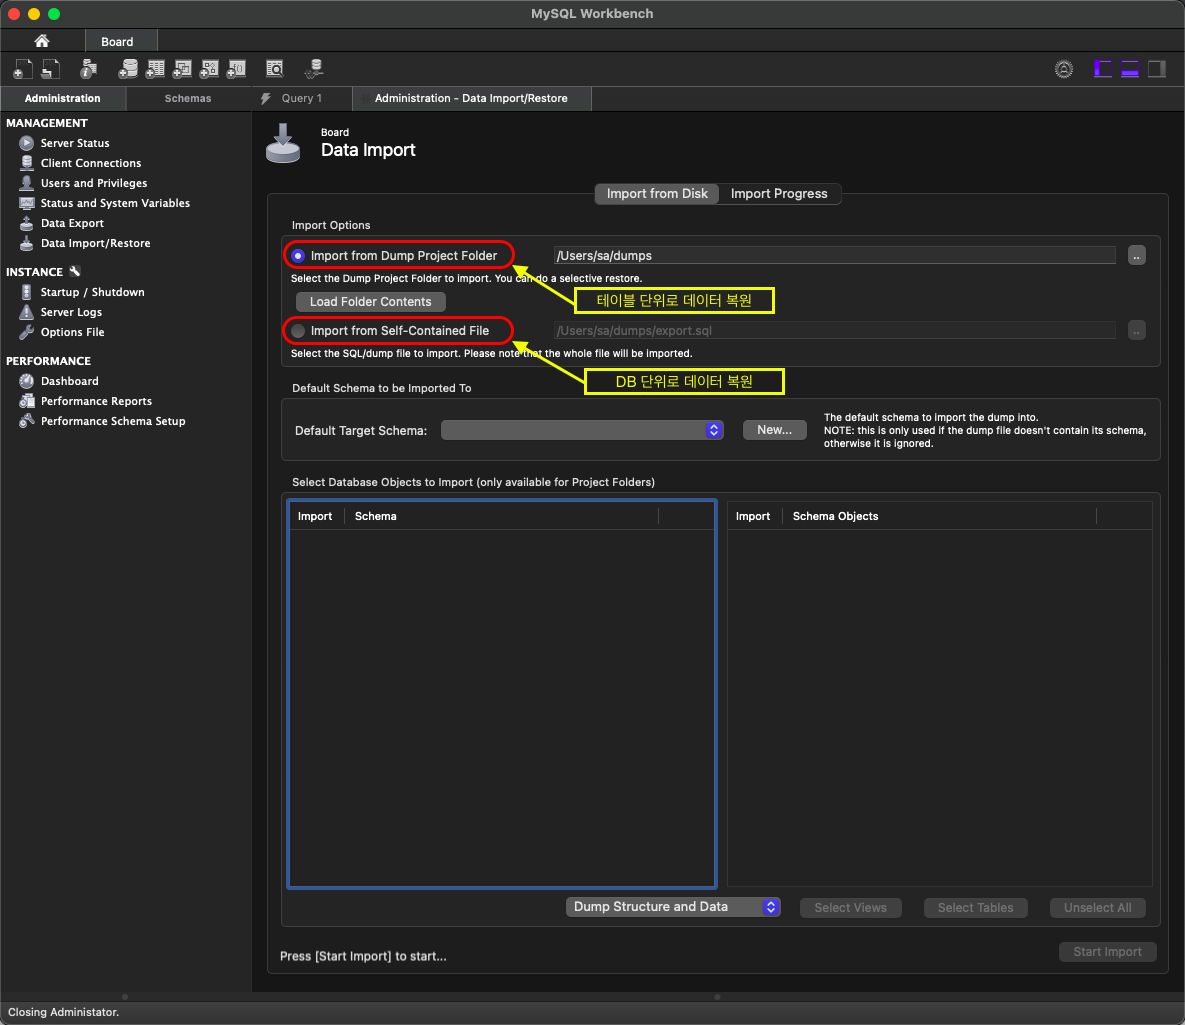Browse for dump project folder button
Screen dimensions: 1185x1025
1137,255
